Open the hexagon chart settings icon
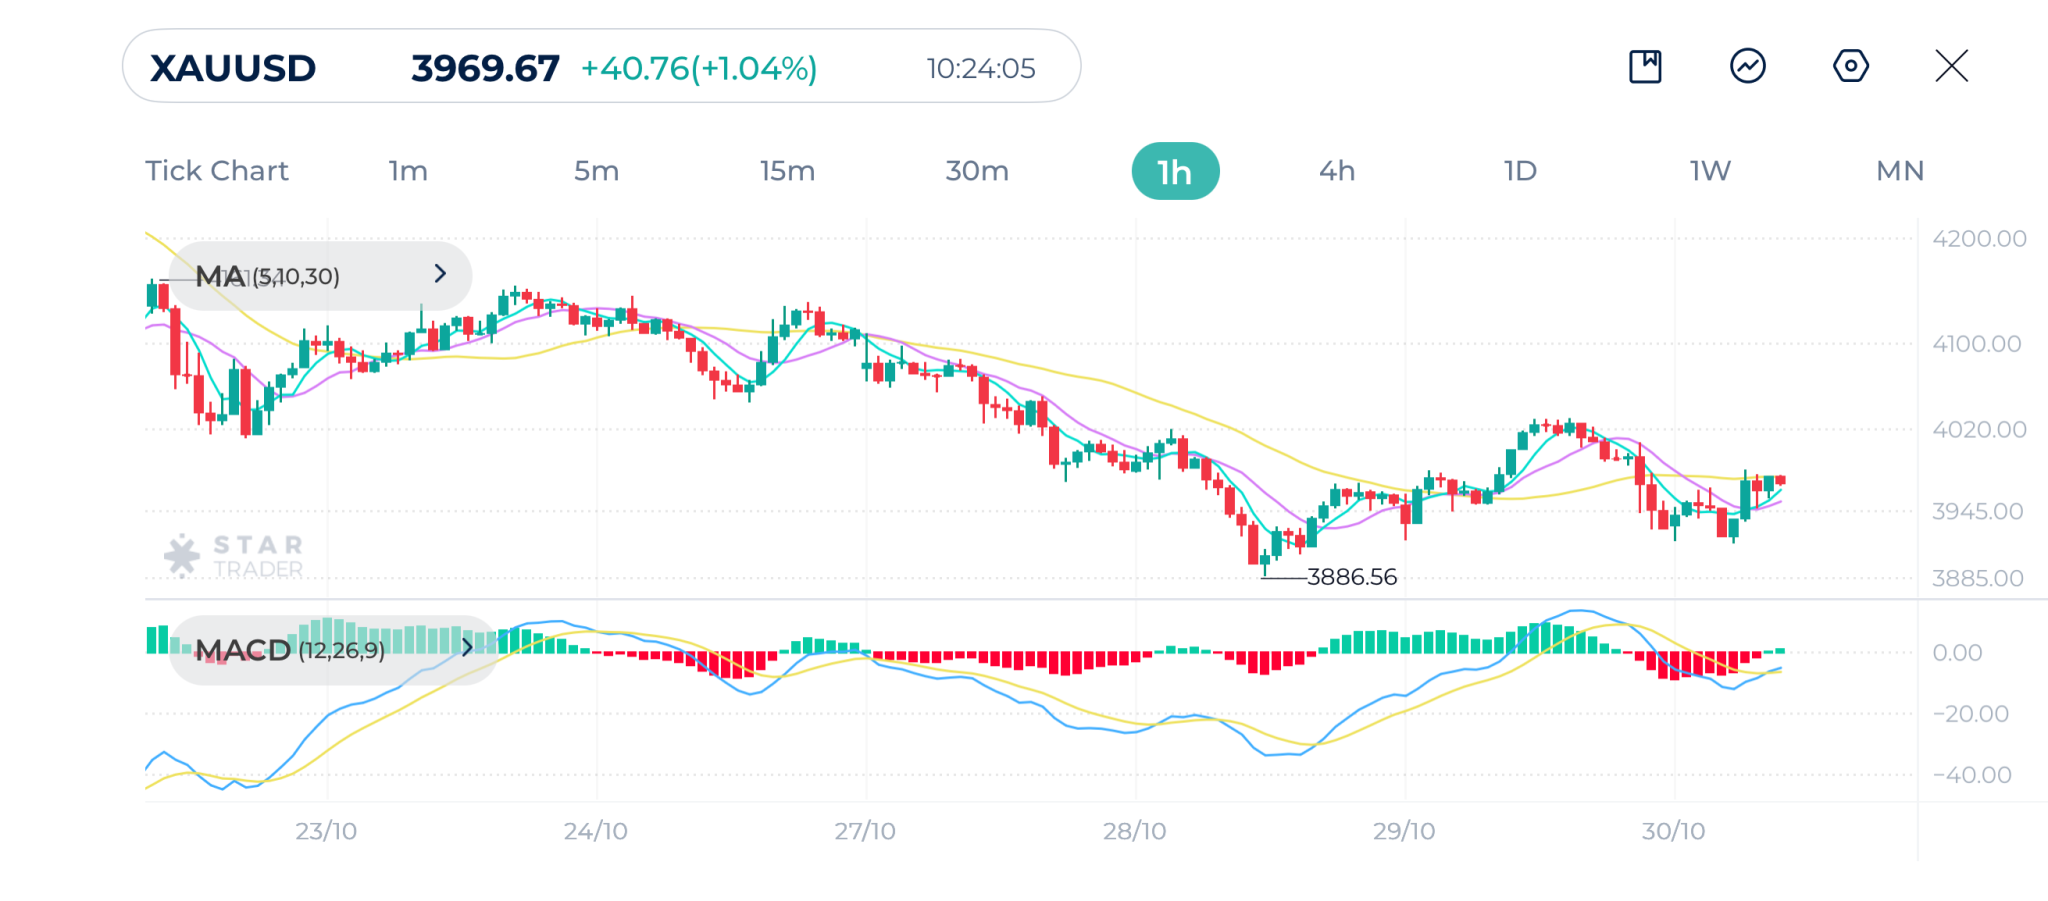The image size is (2048, 901). (x=1850, y=67)
